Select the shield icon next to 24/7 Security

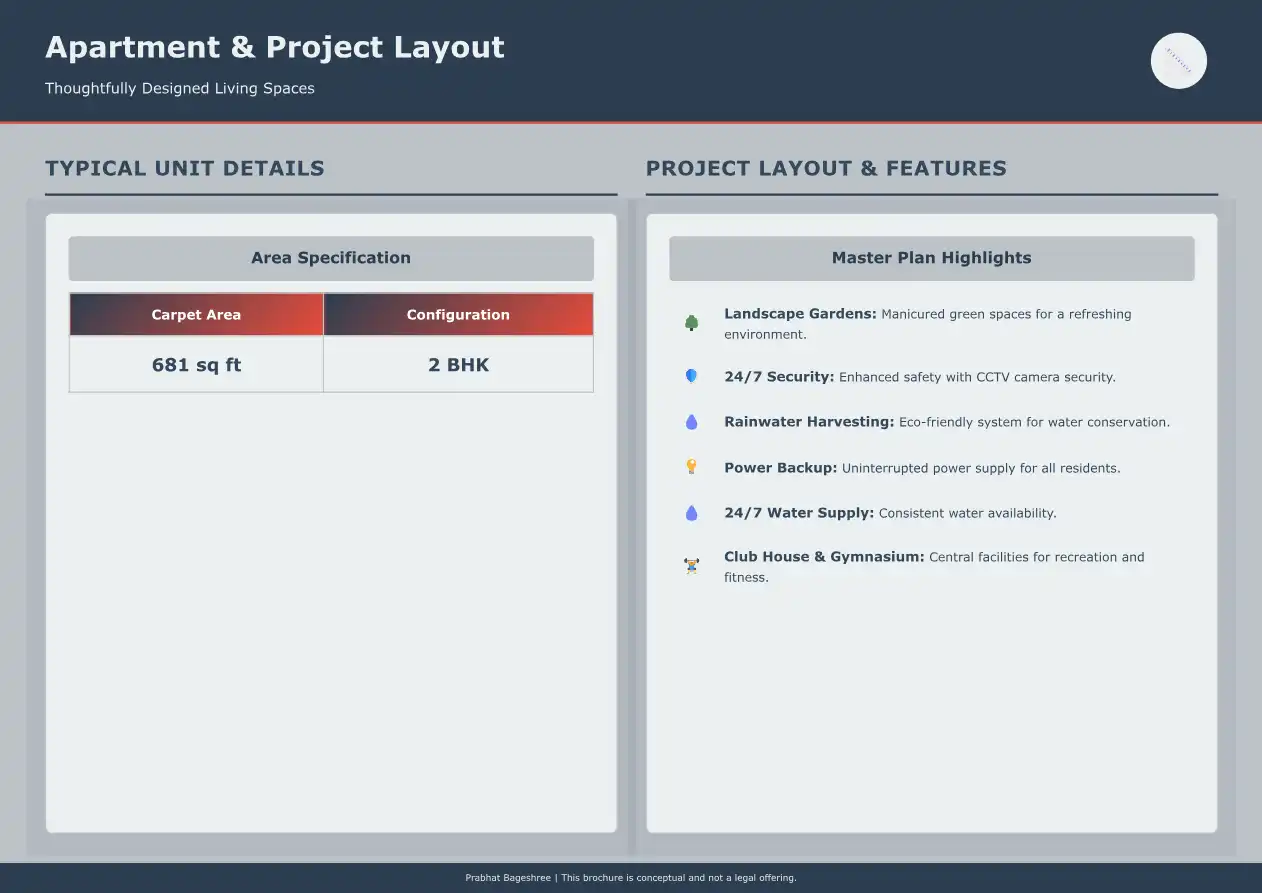[x=691, y=377]
